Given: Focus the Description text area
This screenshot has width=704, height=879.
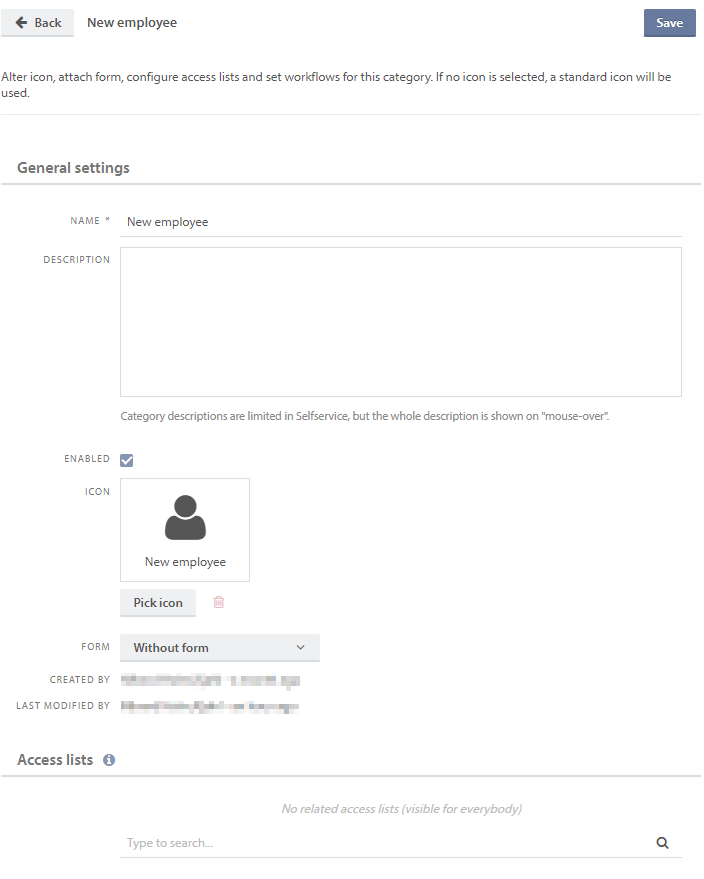Looking at the screenshot, I should (400, 322).
